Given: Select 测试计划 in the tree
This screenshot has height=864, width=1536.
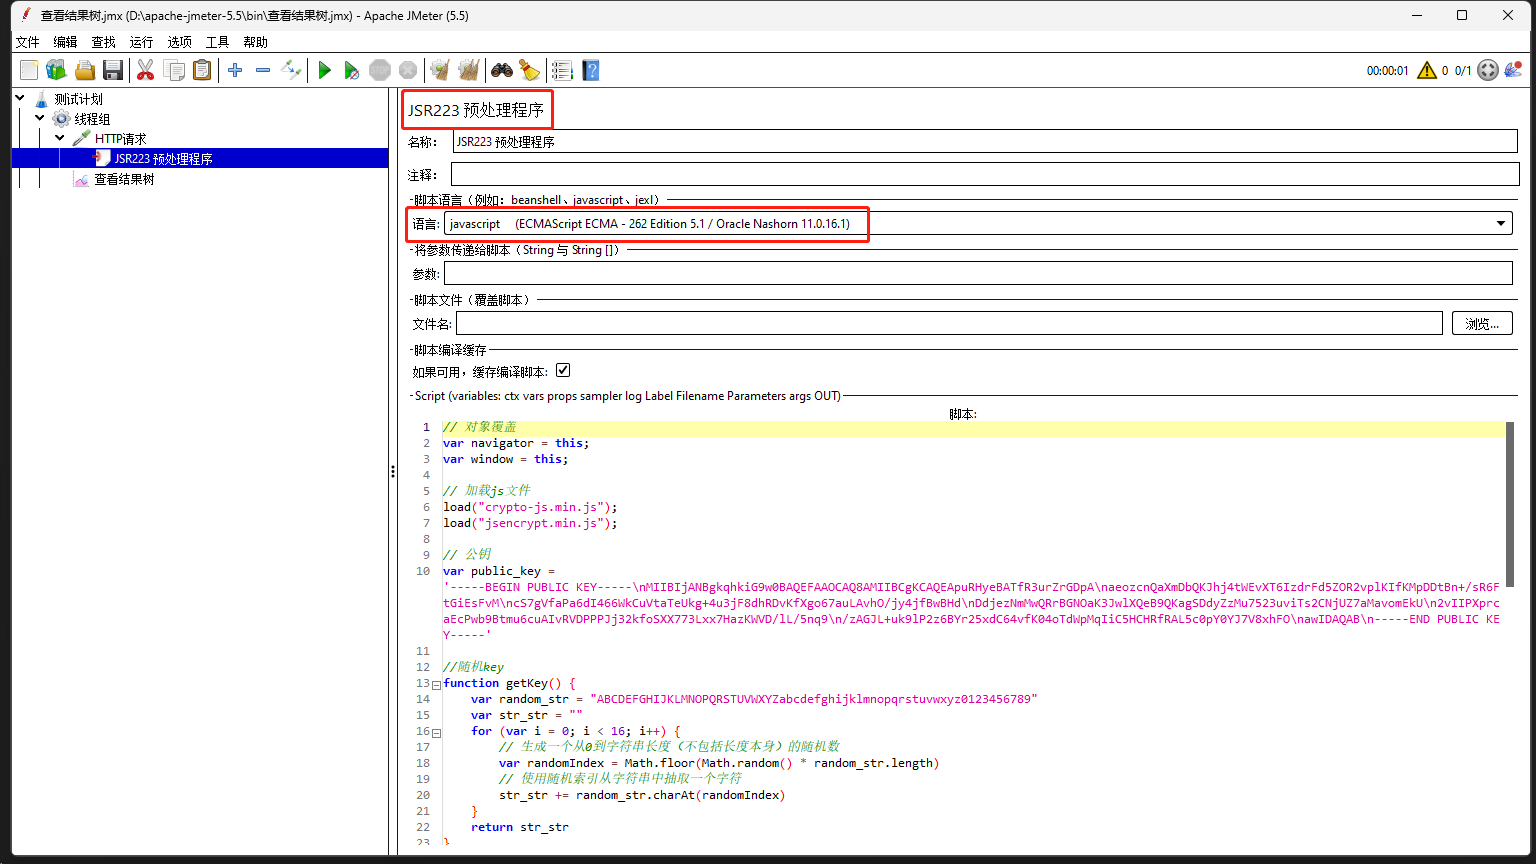Looking at the screenshot, I should click(78, 99).
